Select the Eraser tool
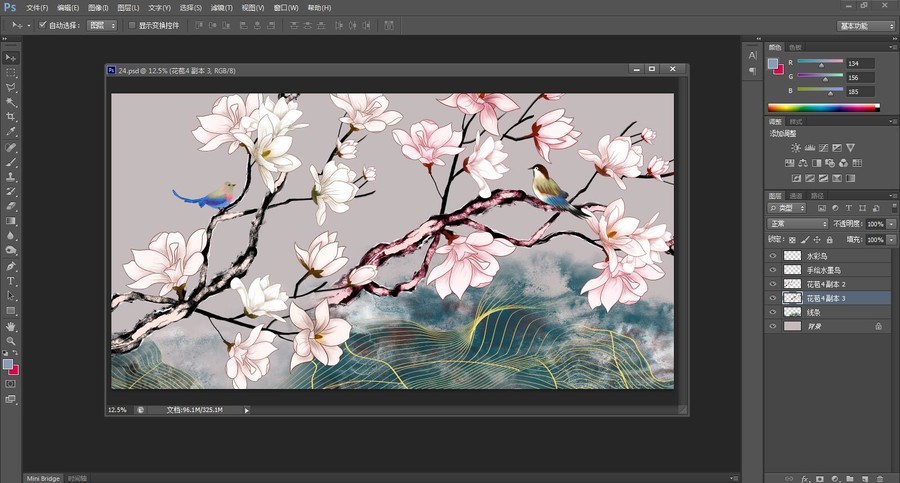 11,206
